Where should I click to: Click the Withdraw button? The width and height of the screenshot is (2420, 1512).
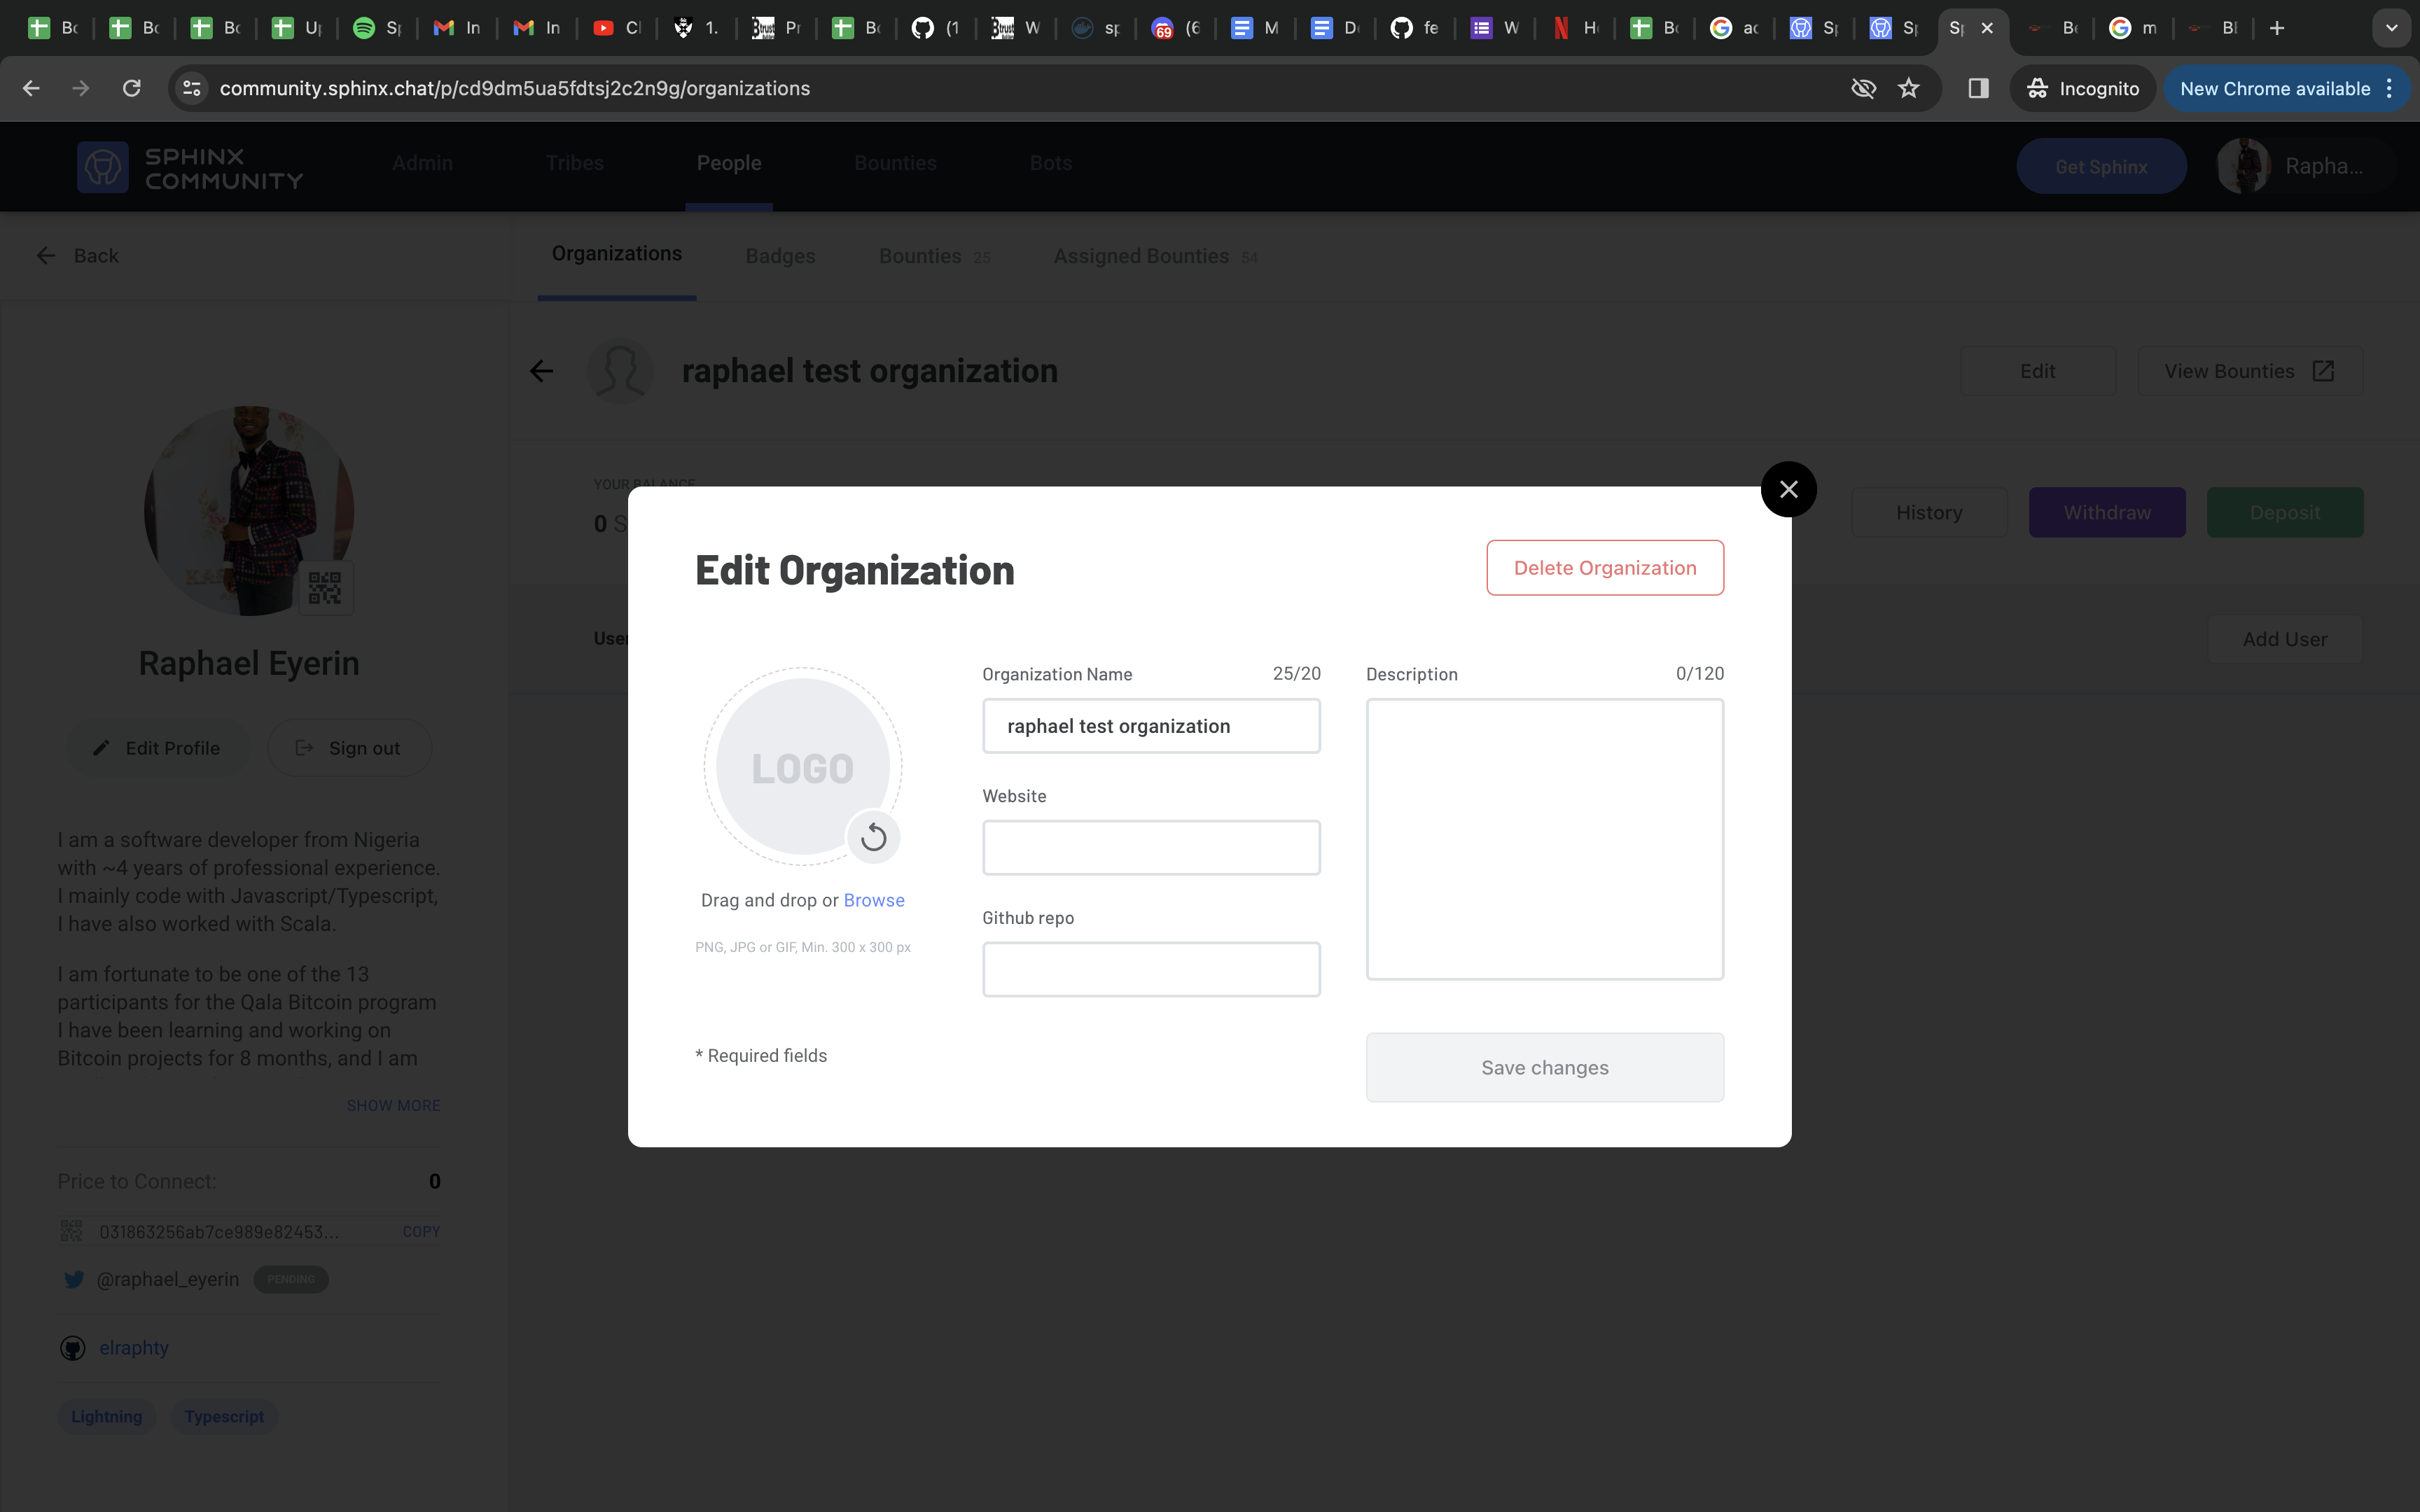point(2107,512)
